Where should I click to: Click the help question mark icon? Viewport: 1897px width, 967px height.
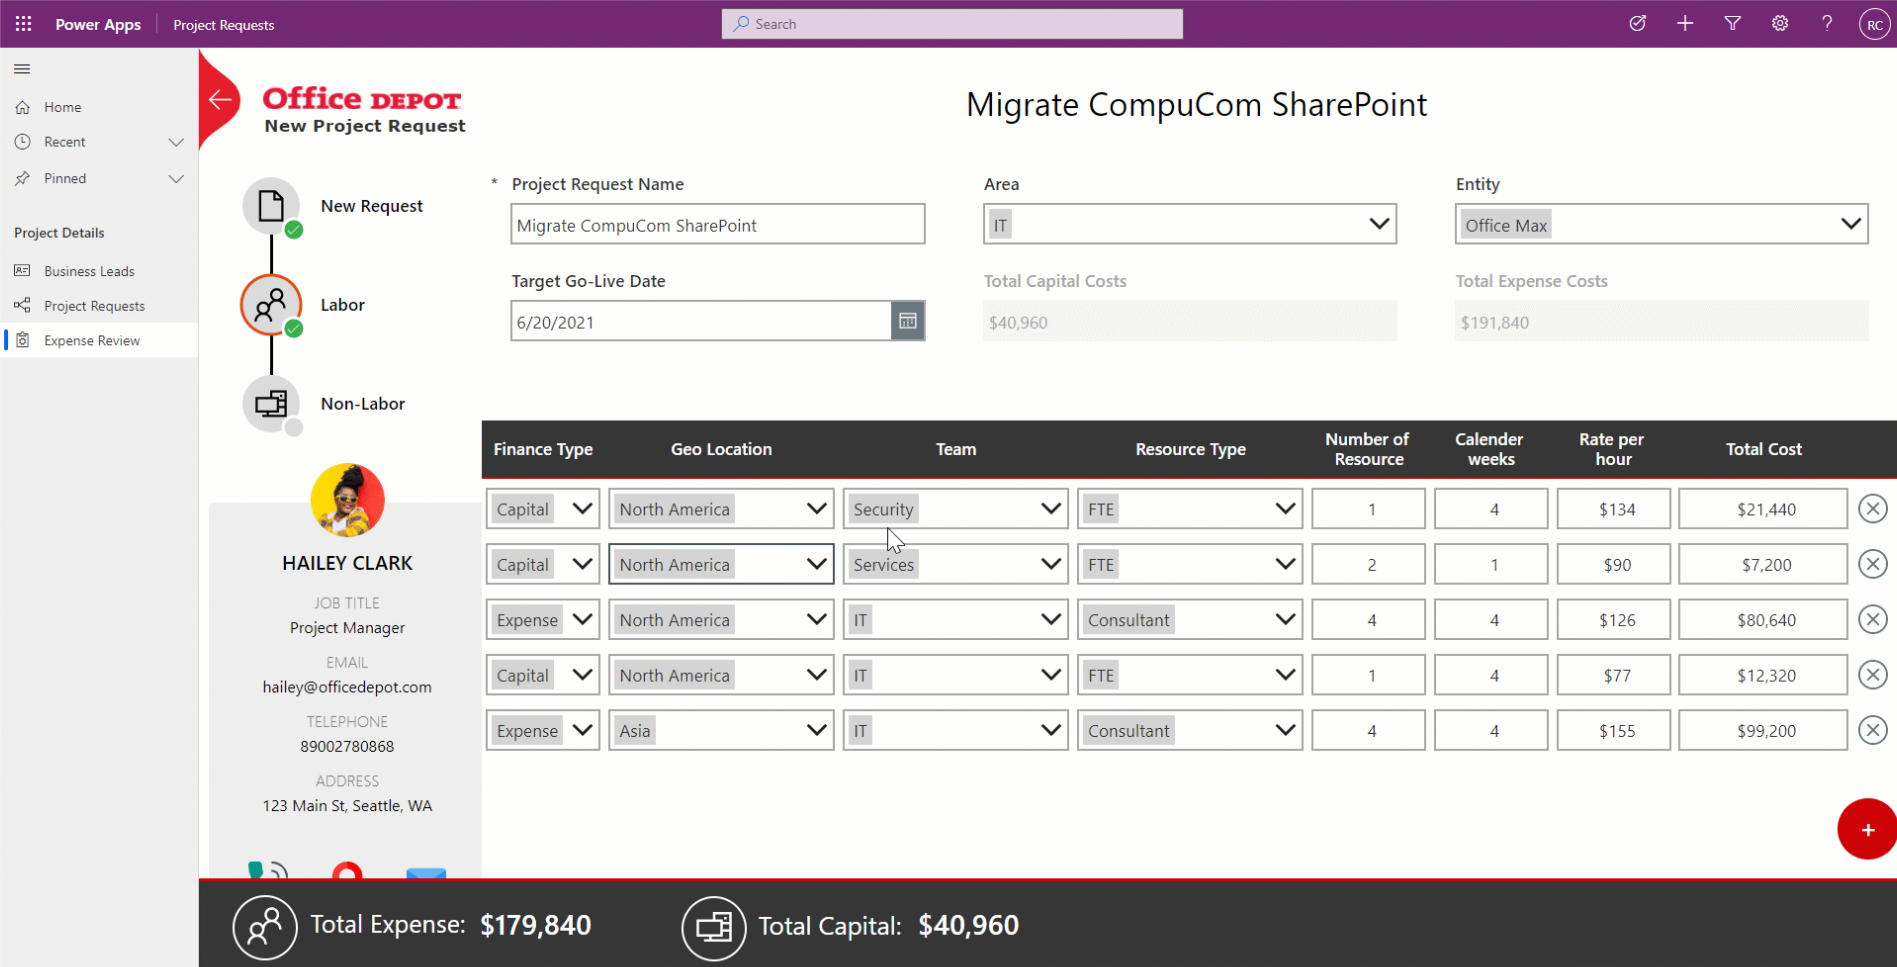point(1826,24)
